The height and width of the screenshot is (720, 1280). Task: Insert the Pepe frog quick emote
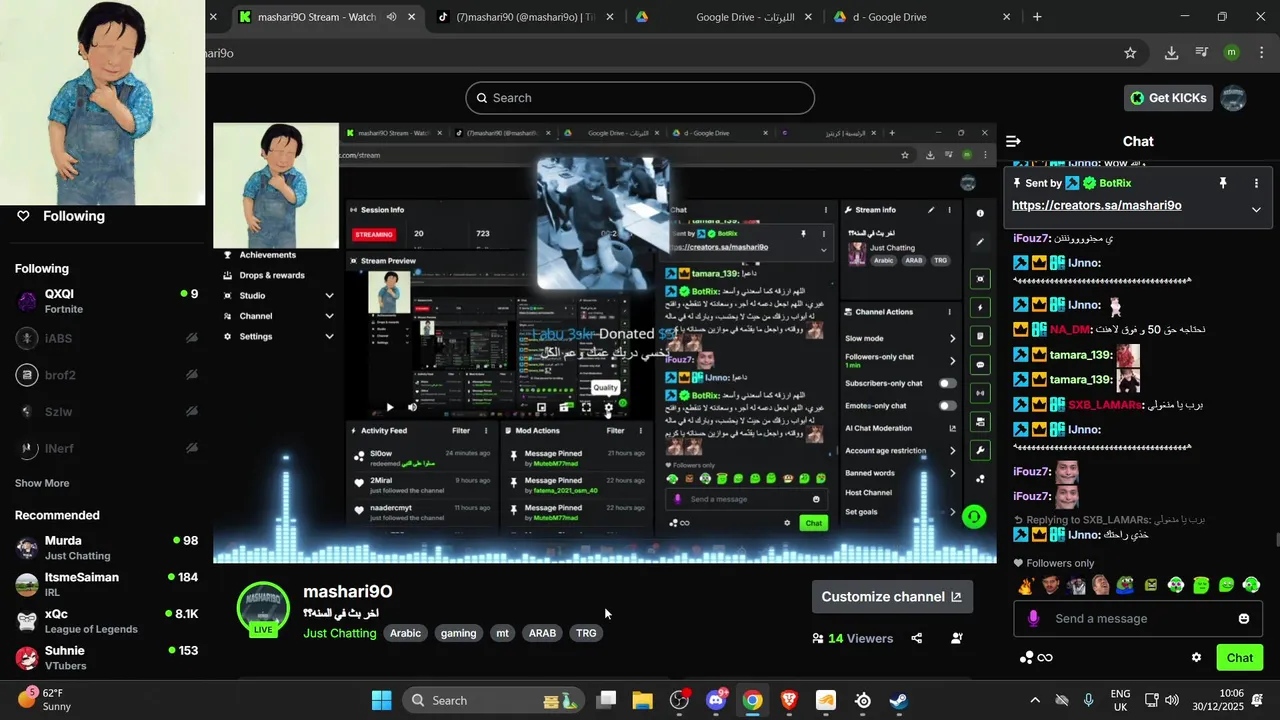pyautogui.click(x=1126, y=586)
